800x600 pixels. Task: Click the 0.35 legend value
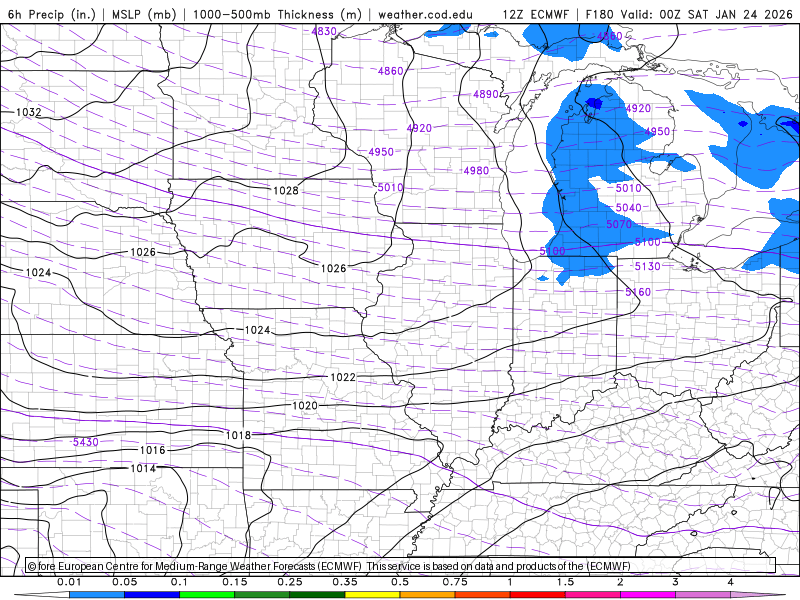click(x=345, y=582)
